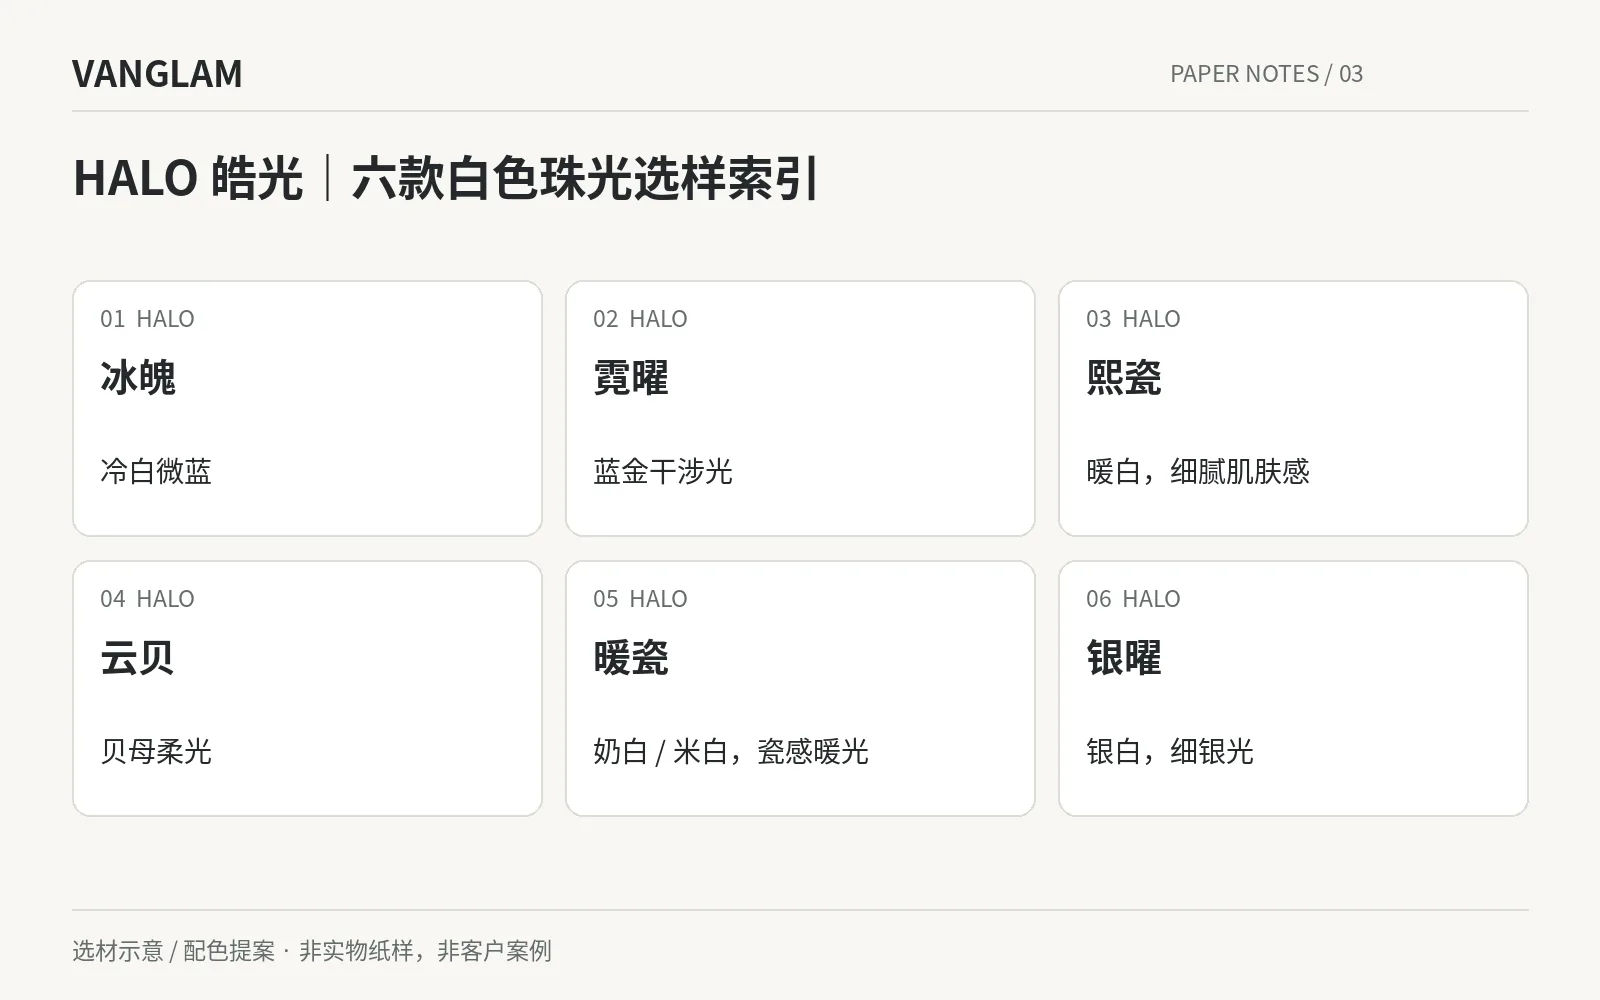This screenshot has width=1600, height=1000.
Task: Select the 06 HALO label
Action: click(1133, 599)
